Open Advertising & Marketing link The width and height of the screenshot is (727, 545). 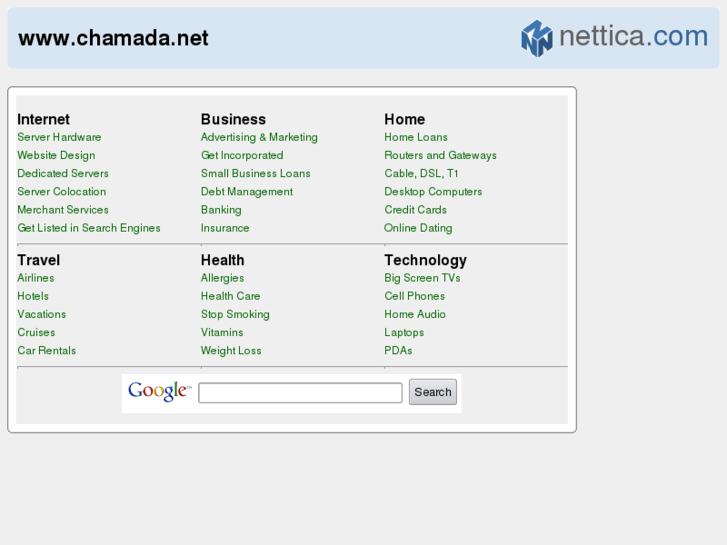259,137
